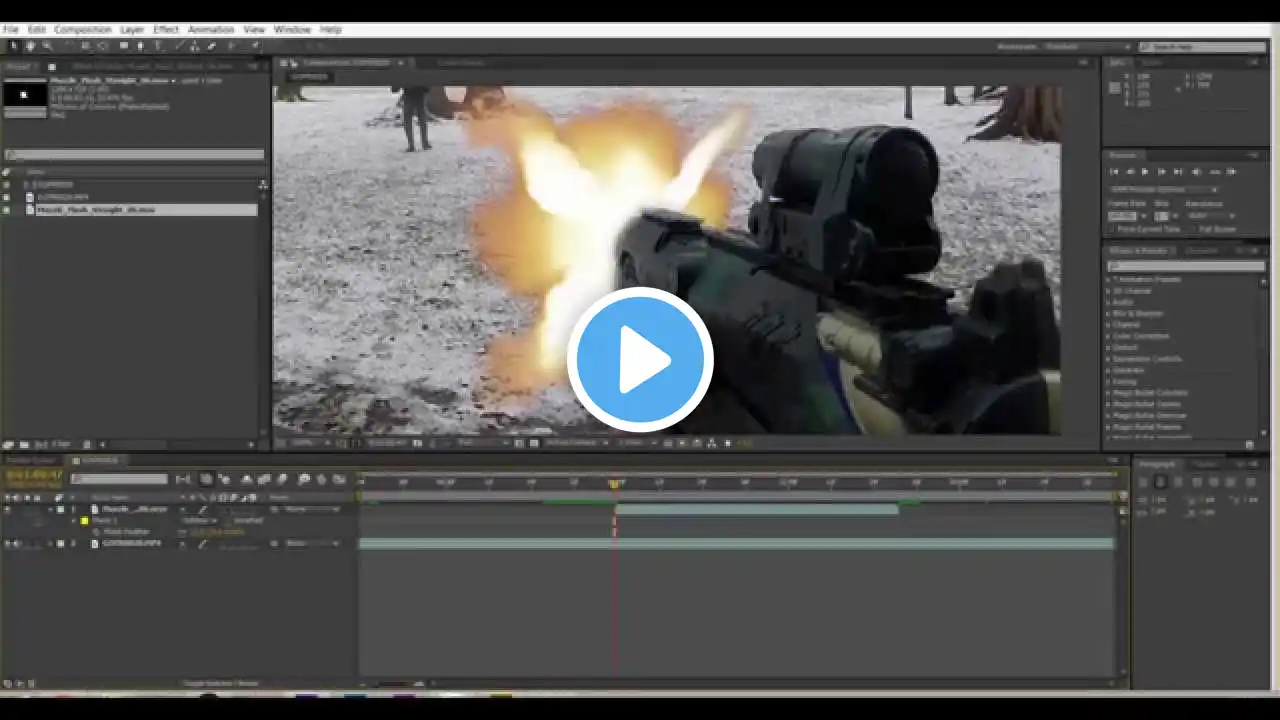
Task: Expand the Blur & Sharpen effects category
Action: click(1137, 313)
